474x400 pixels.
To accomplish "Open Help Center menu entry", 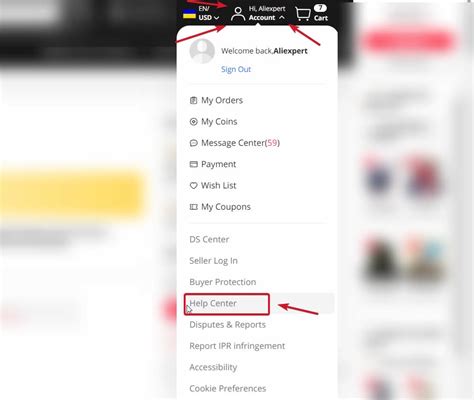I will coord(213,303).
